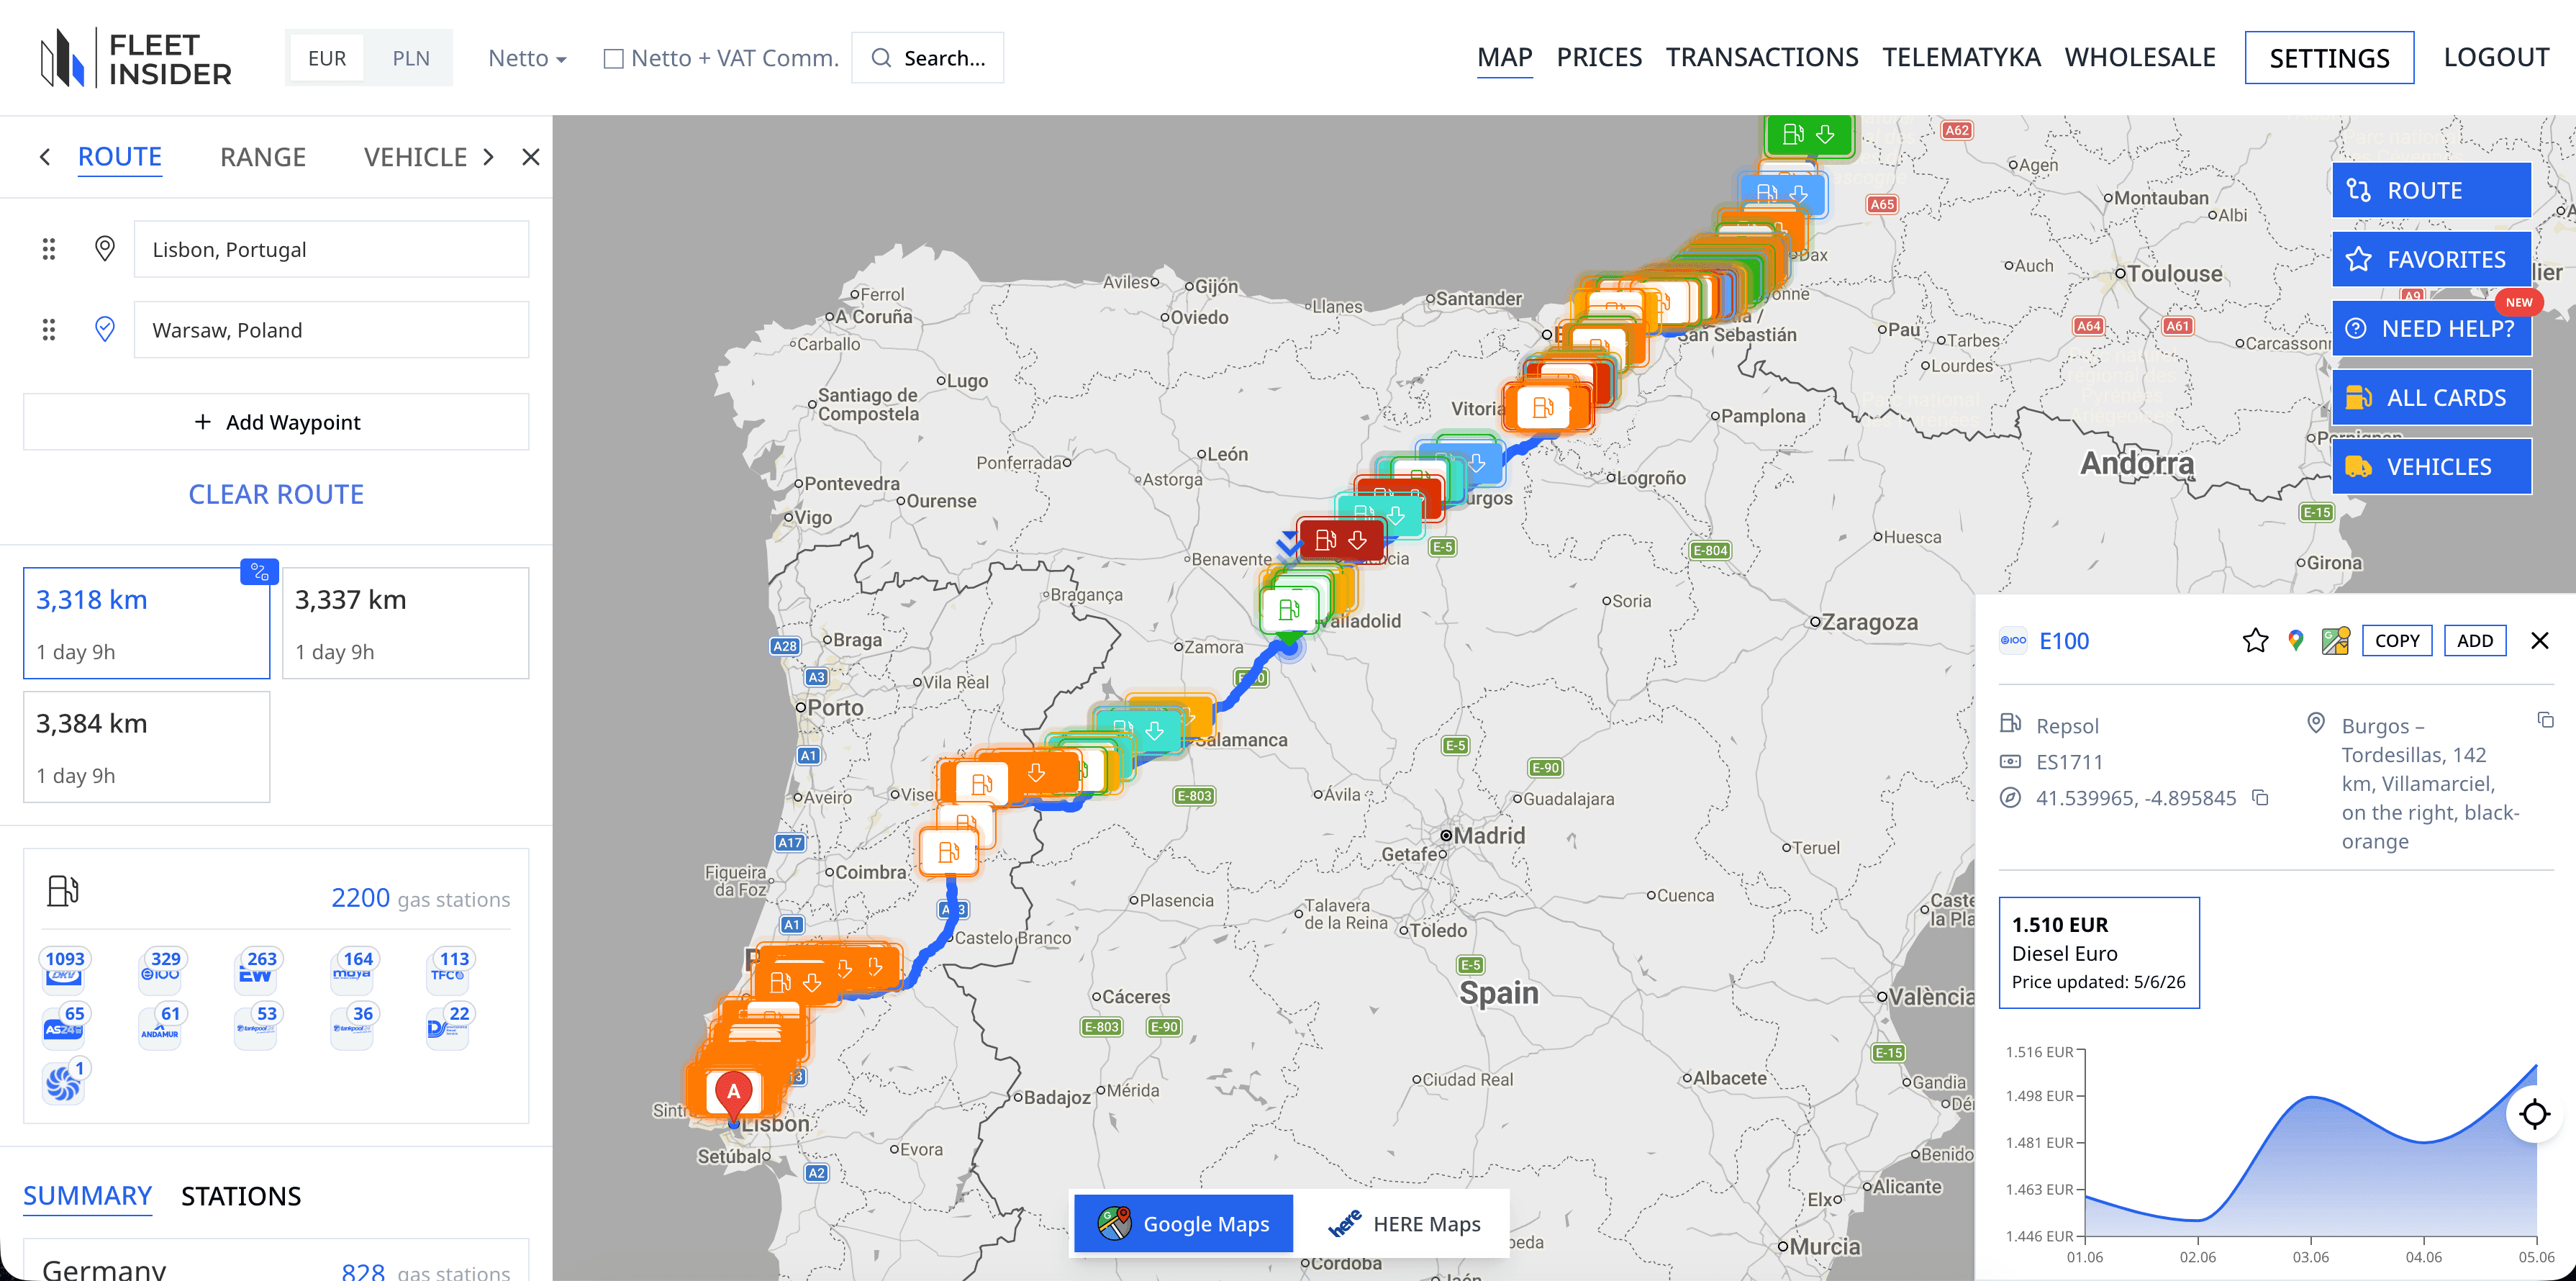Open station in Google Maps pin icon
This screenshot has width=2576, height=1281.
point(2296,640)
